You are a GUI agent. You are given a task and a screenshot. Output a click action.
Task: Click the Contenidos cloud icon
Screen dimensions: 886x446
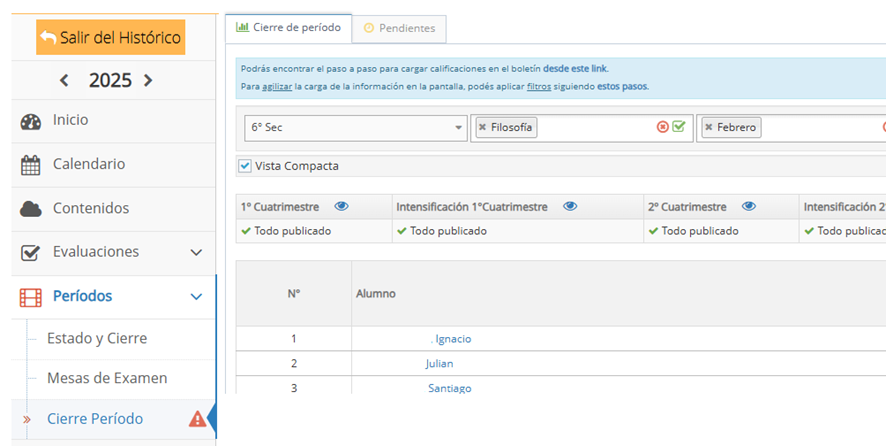[x=31, y=209]
